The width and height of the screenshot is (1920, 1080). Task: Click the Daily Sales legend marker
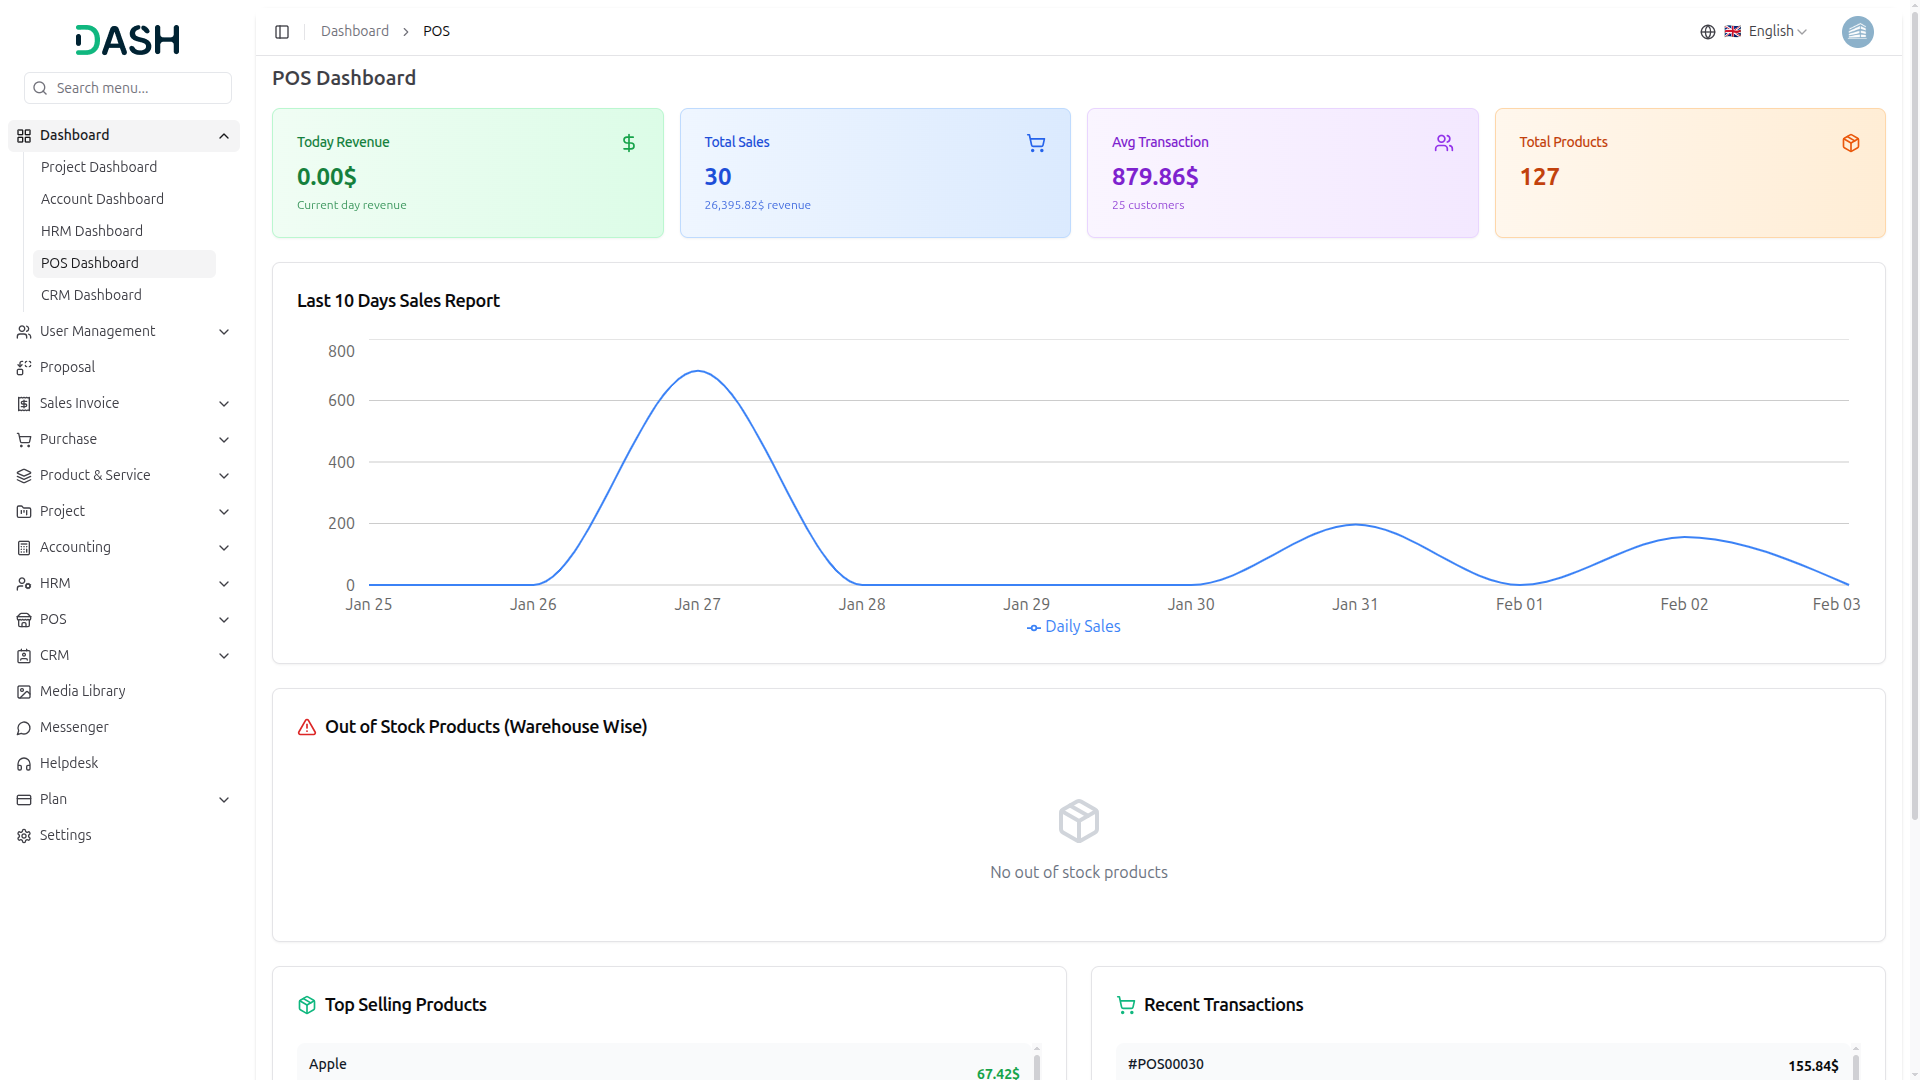(1034, 627)
